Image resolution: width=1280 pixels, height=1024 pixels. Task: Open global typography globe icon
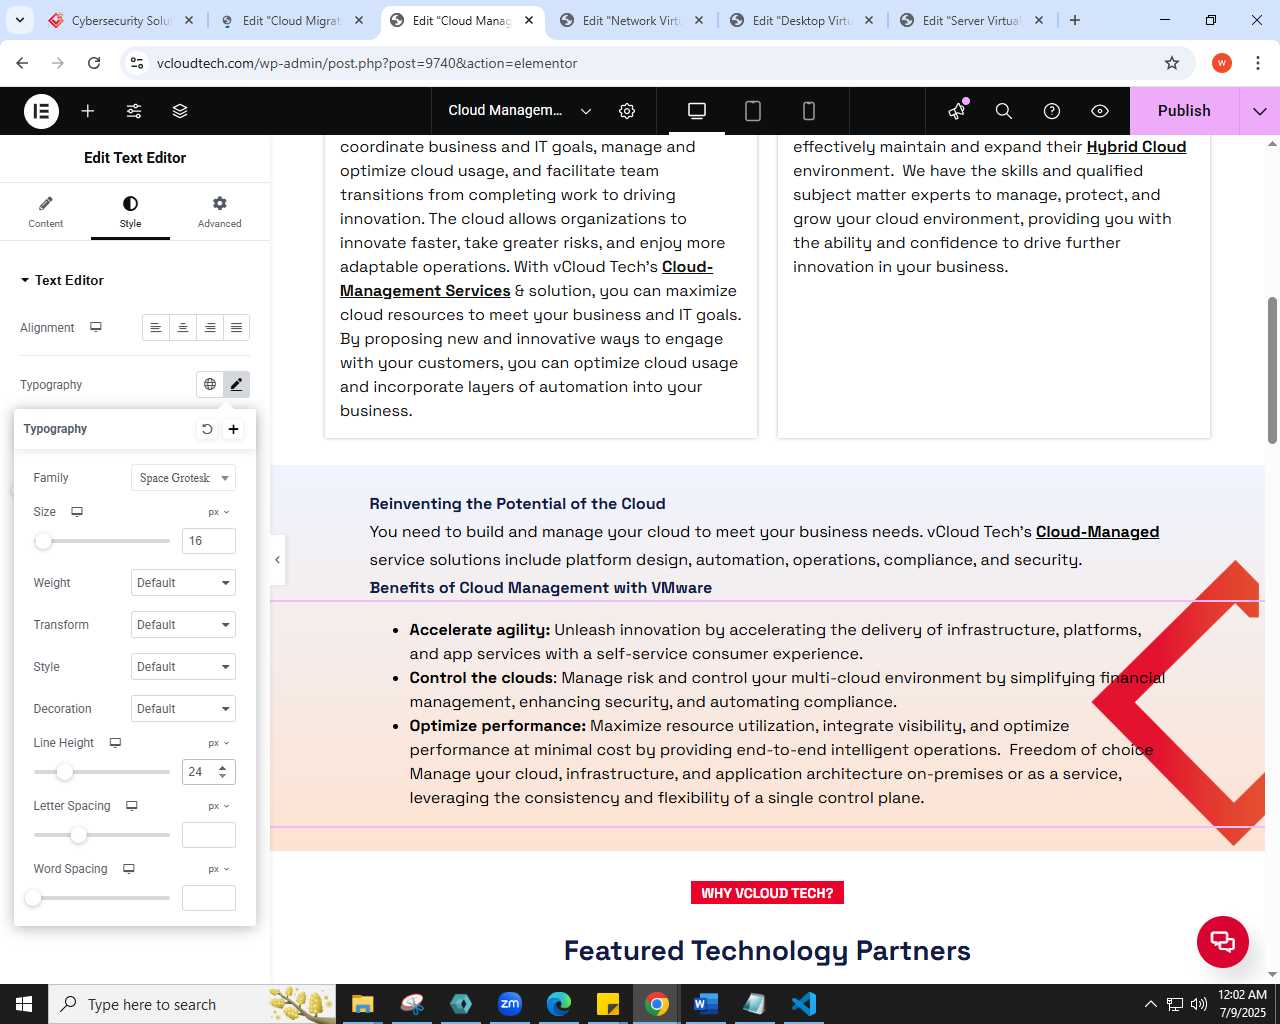210,384
